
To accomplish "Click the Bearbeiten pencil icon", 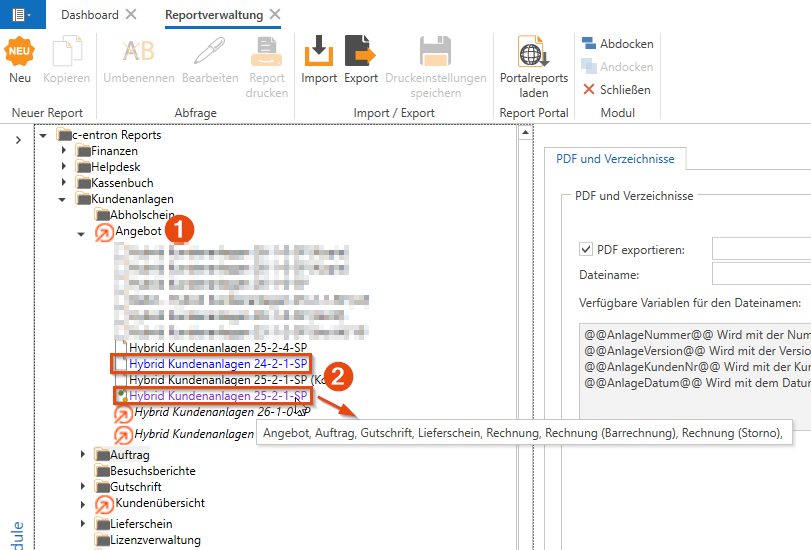I will tap(210, 51).
